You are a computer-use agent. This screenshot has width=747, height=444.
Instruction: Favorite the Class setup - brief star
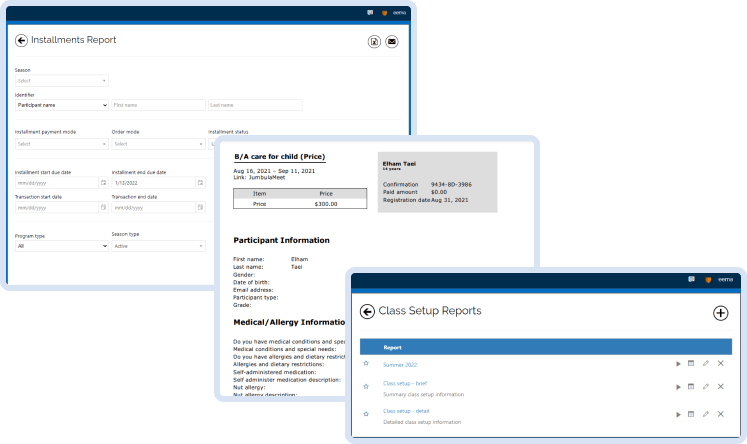click(366, 386)
